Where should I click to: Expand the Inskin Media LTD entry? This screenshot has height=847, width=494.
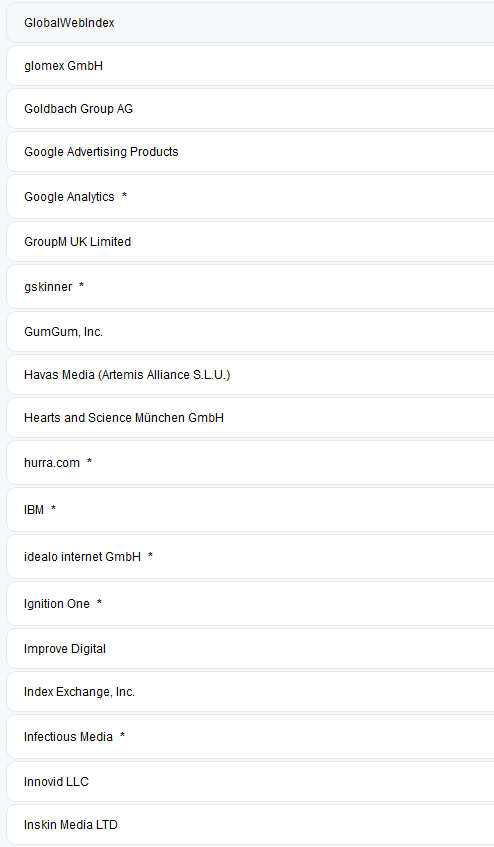pyautogui.click(x=250, y=824)
